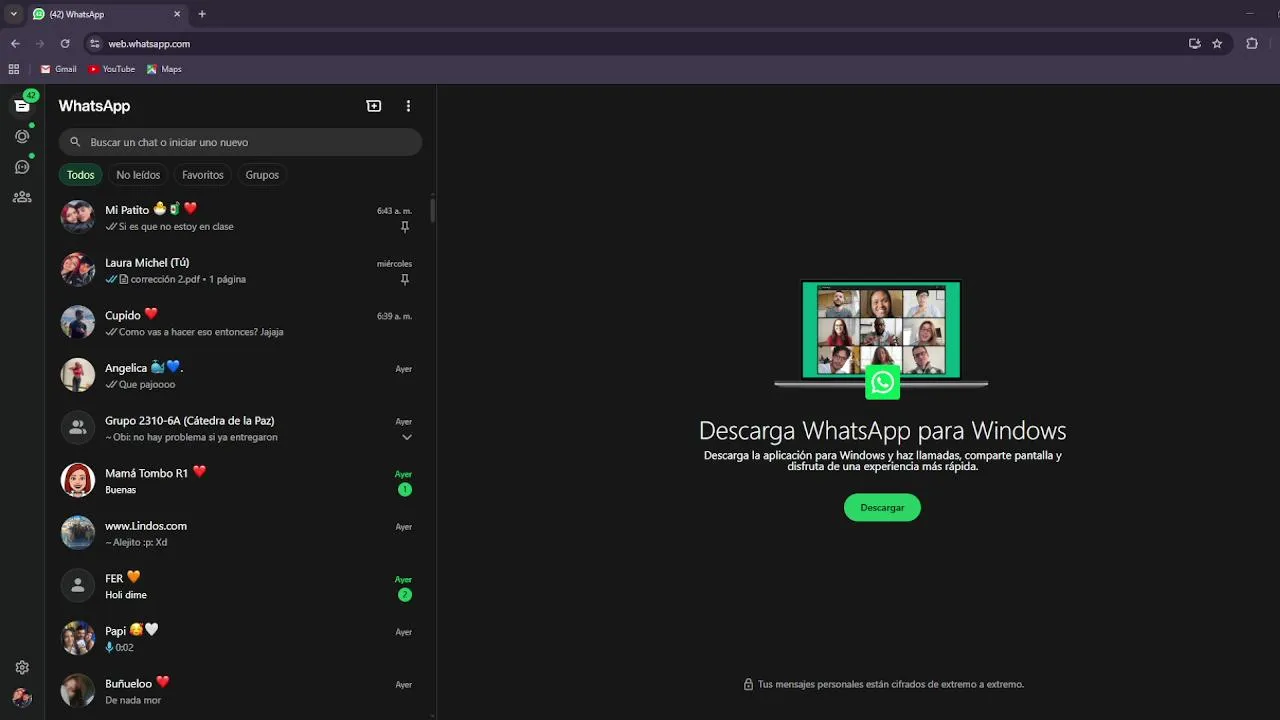Open a new browser tab with plus
Image resolution: width=1280 pixels, height=720 pixels.
202,14
